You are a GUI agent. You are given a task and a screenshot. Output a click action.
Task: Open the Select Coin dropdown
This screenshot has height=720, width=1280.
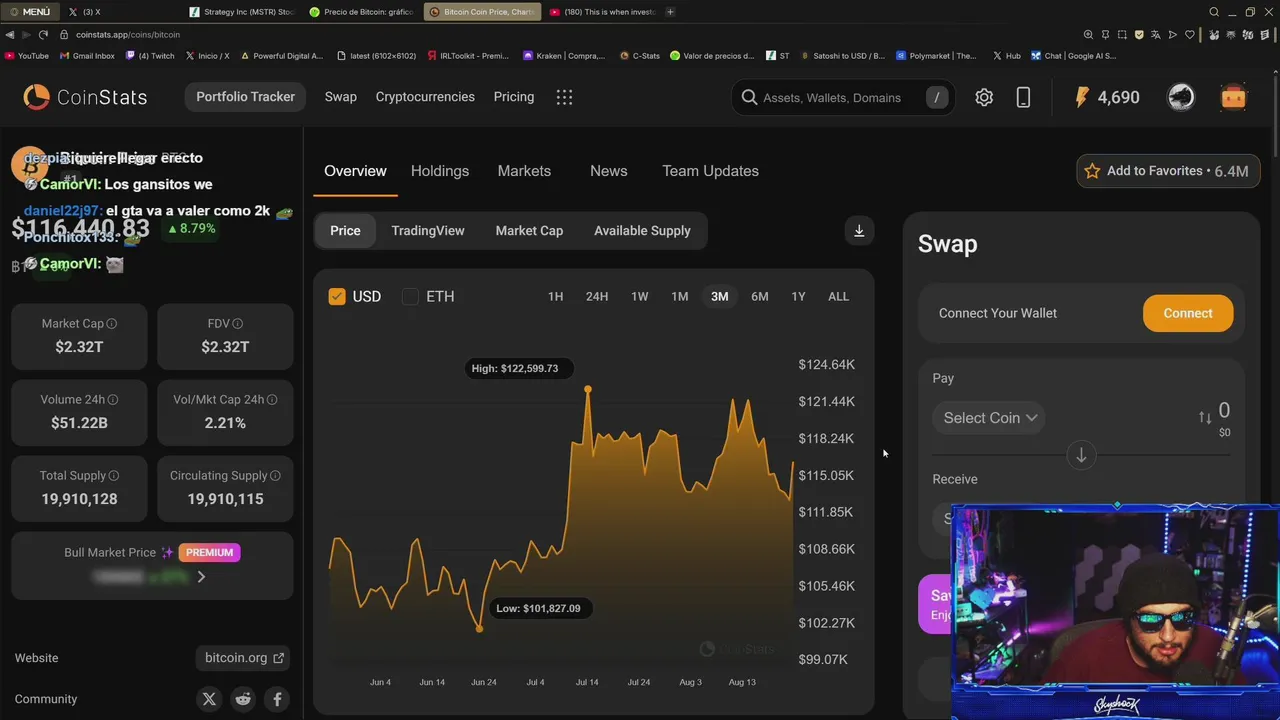pos(989,418)
